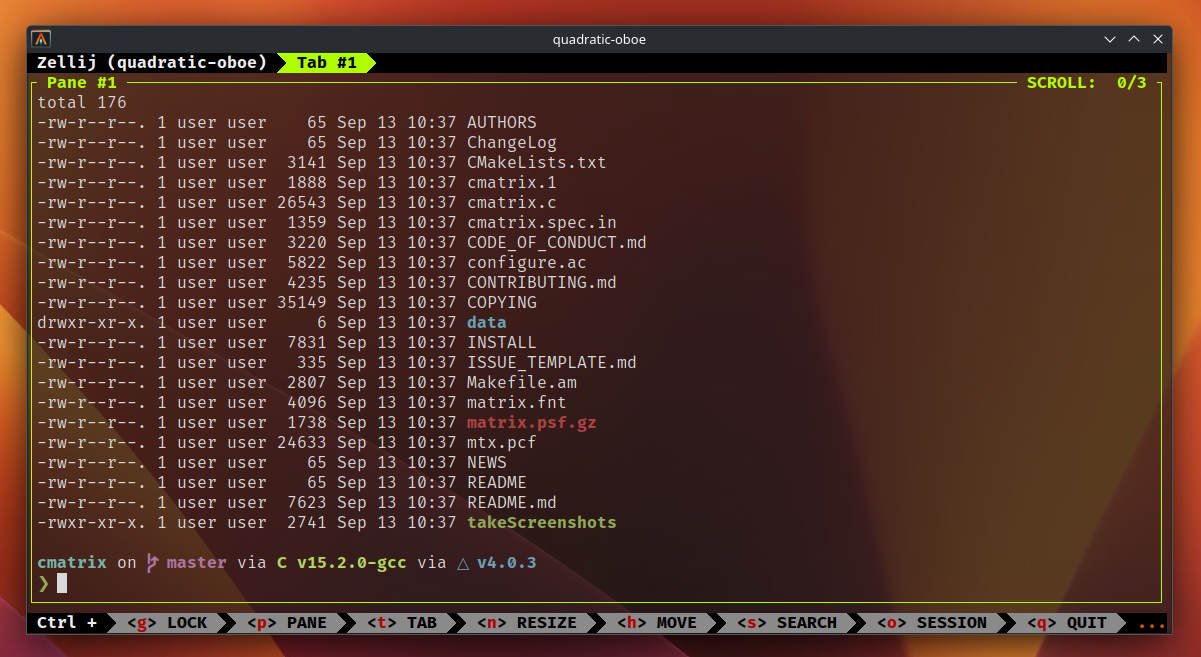Click the drwxr-xr-x. permissions string
Image resolution: width=1201 pixels, height=657 pixels.
click(92, 323)
